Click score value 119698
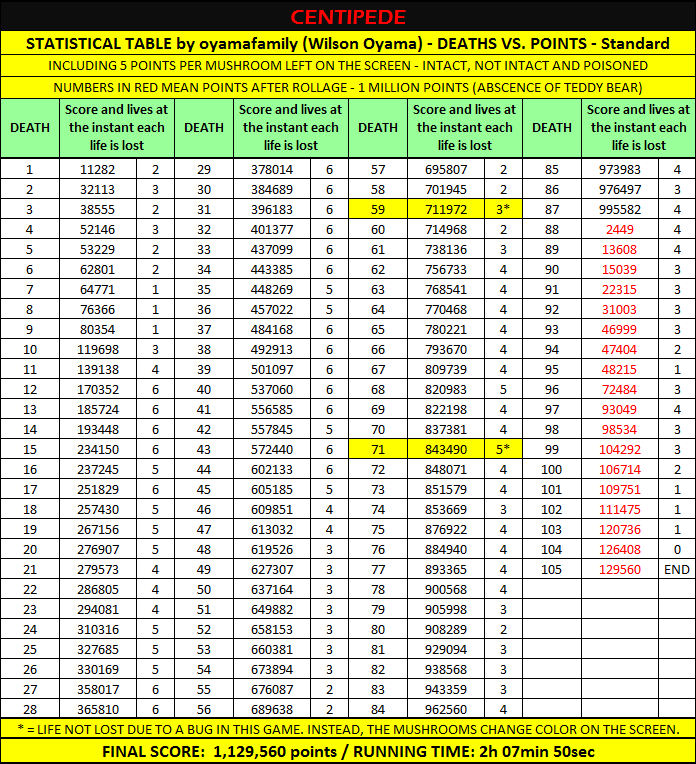The height and width of the screenshot is (764, 696). tap(97, 349)
